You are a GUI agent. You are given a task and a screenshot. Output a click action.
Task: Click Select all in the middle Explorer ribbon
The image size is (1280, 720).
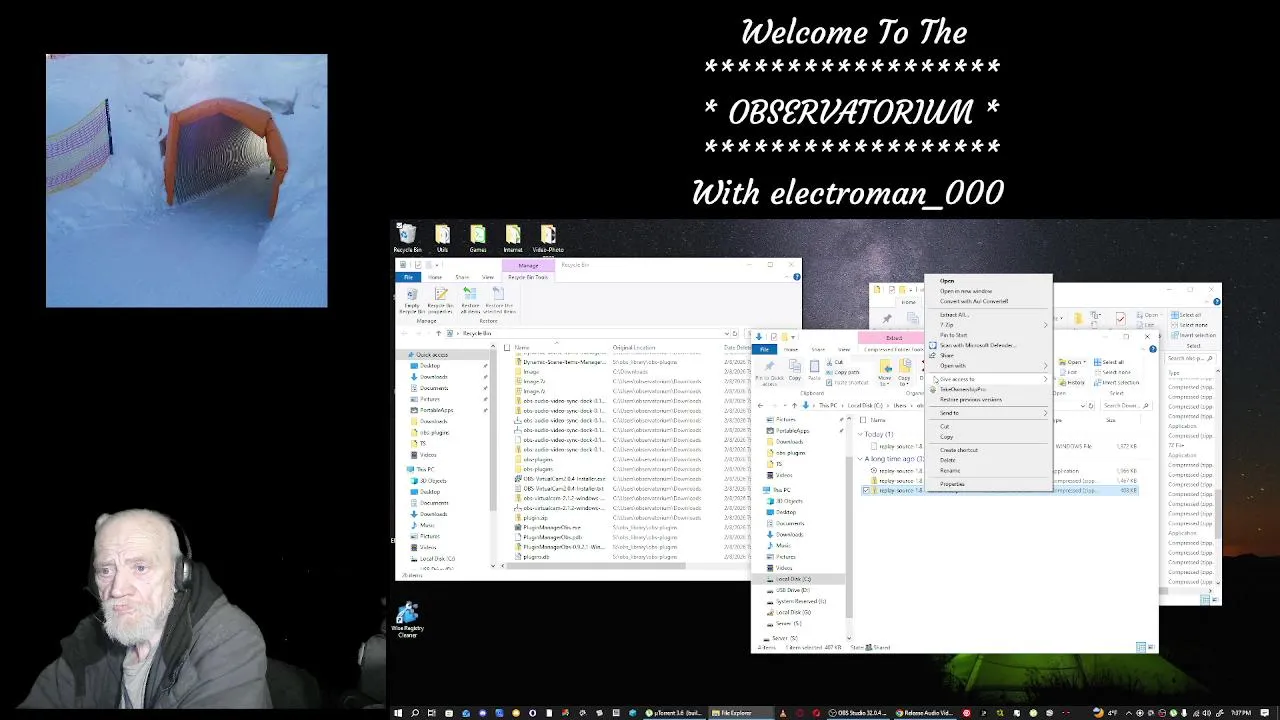(x=1109, y=362)
